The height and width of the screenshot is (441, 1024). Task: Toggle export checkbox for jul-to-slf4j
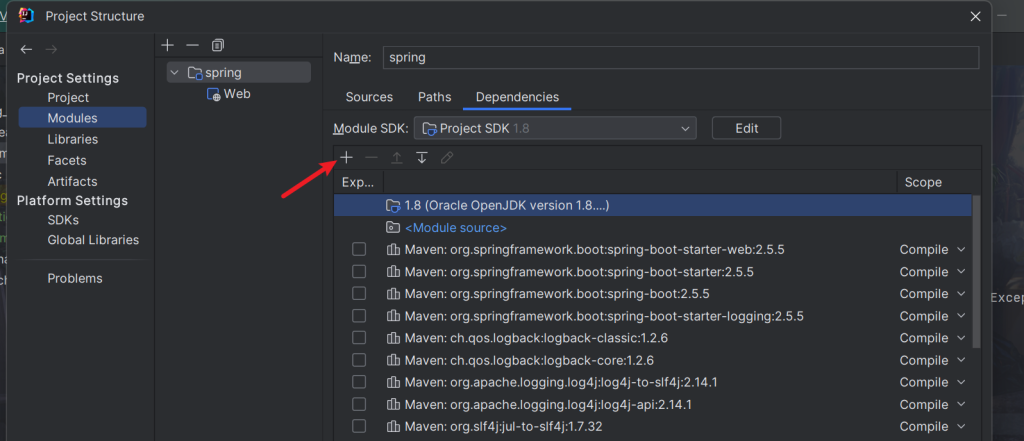point(359,427)
